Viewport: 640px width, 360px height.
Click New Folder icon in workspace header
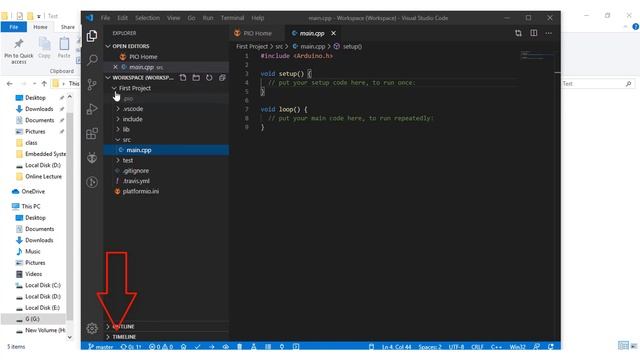coord(196,78)
